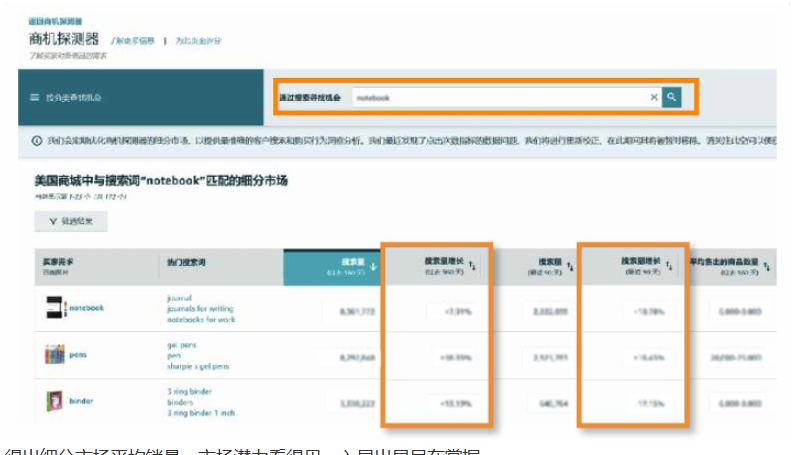This screenshot has height=455, width=805.
Task: Open the '3 ring binder' search term link
Action: tap(191, 391)
